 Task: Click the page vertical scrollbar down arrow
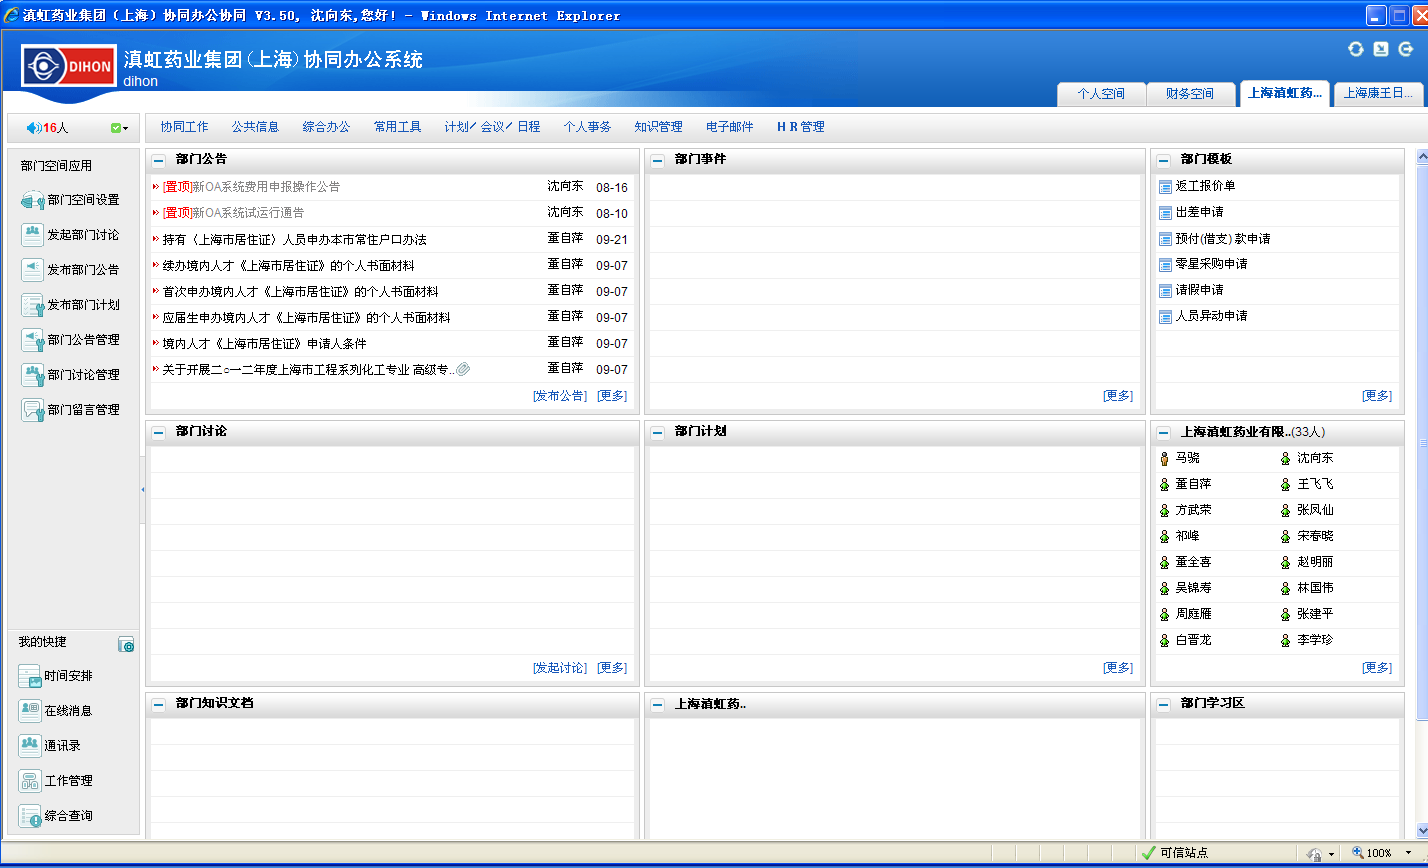1423,829
